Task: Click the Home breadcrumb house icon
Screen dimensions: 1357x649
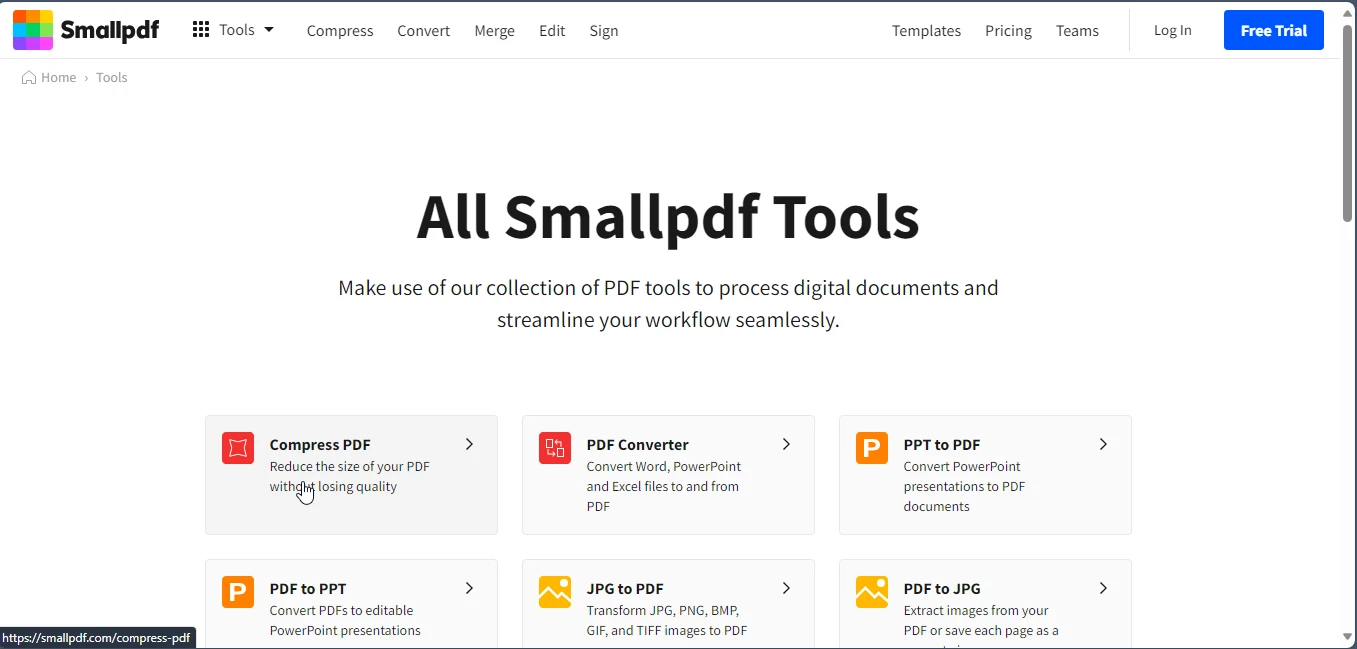Action: [29, 78]
